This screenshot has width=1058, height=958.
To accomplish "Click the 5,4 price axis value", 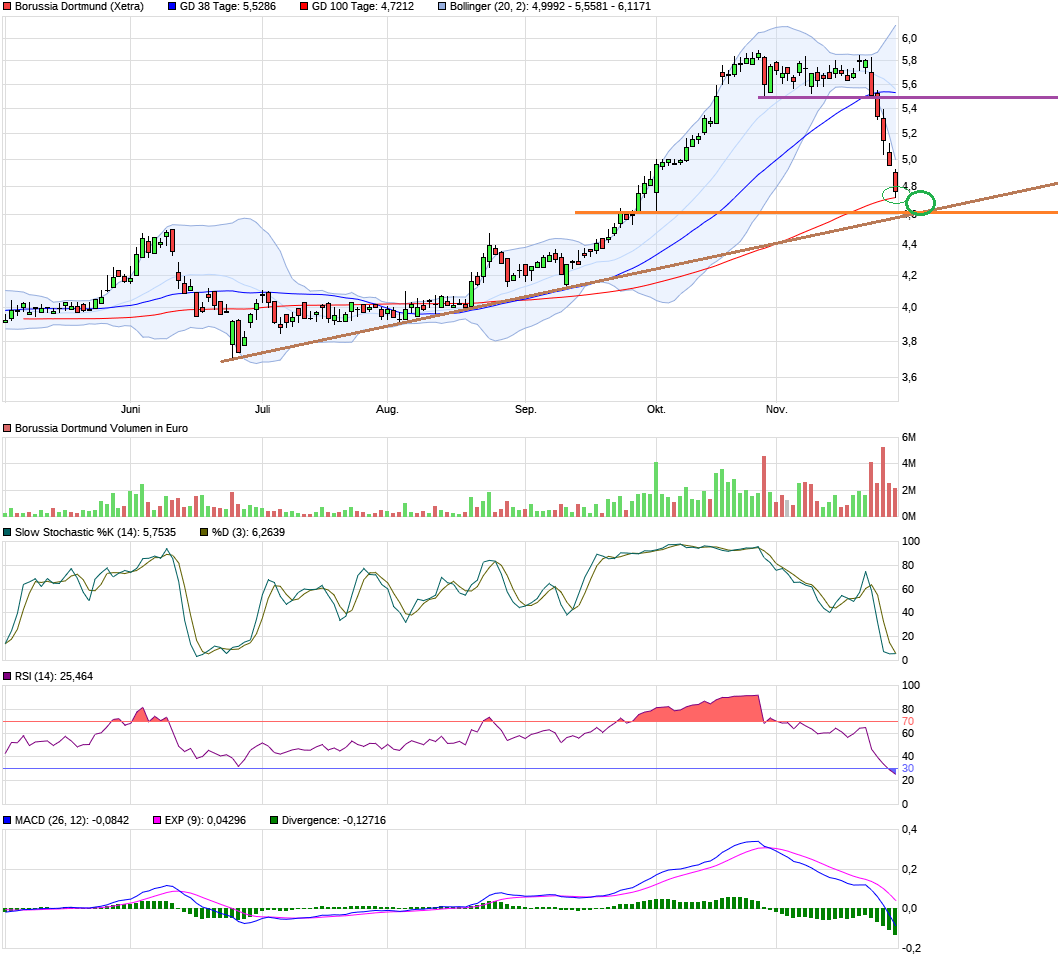I will pos(910,108).
